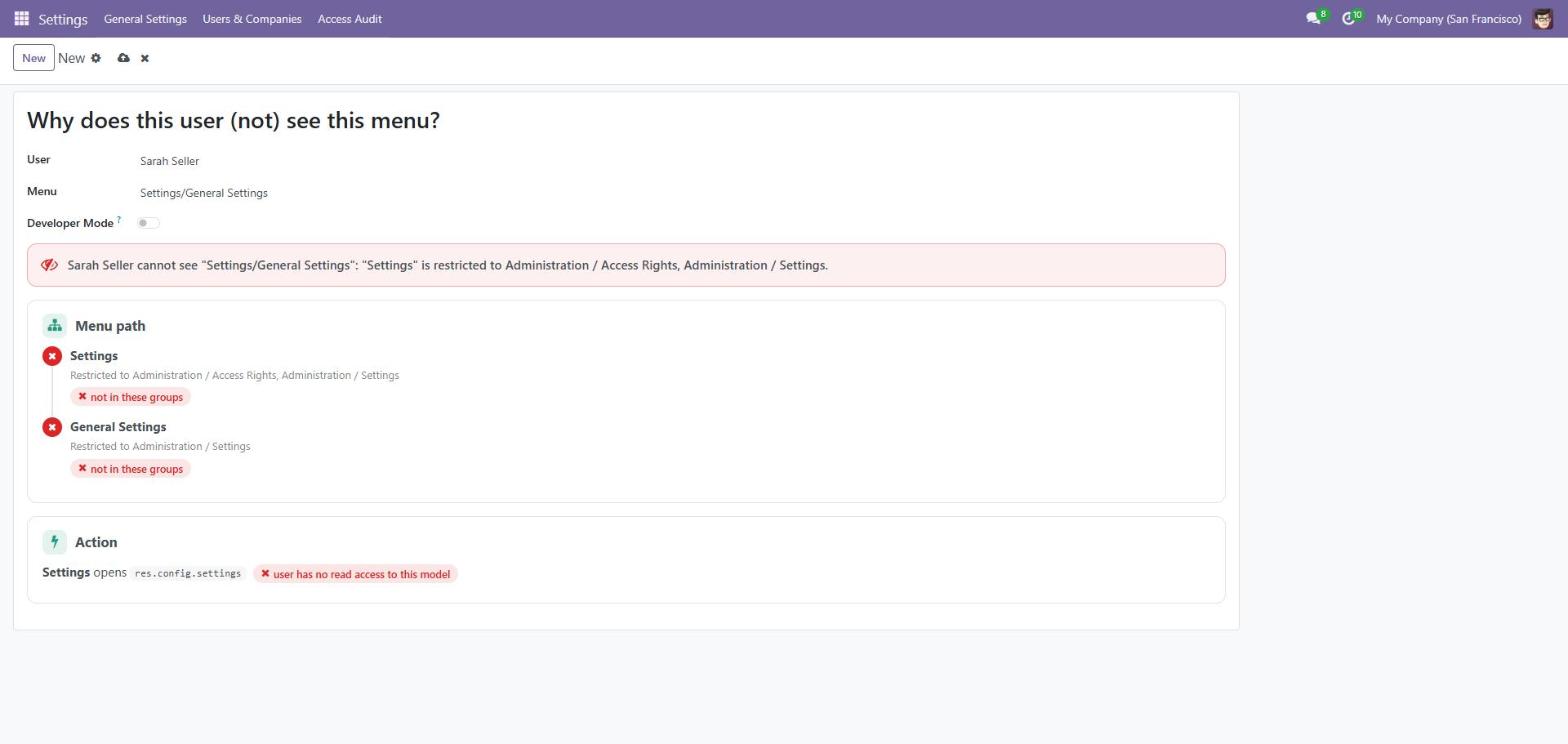Toggle the Developer Mode switch
This screenshot has height=744, width=1568.
point(148,223)
